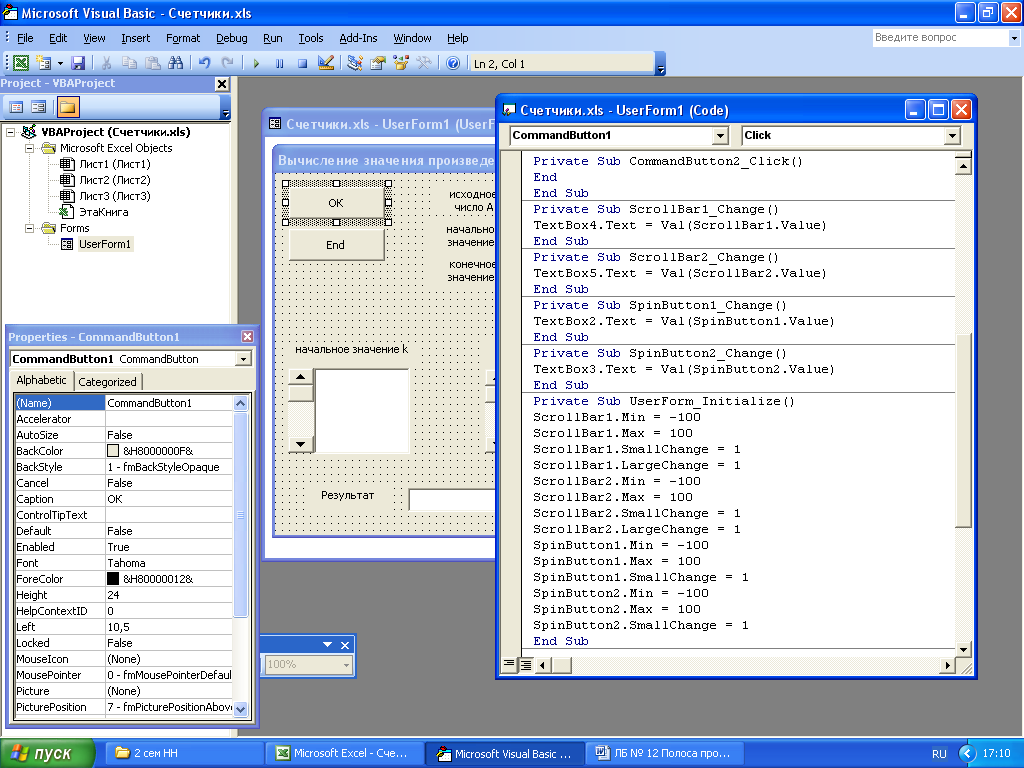Click the Insert UserForm toolbar icon
Screen dimensions: 1024x768
coord(44,63)
